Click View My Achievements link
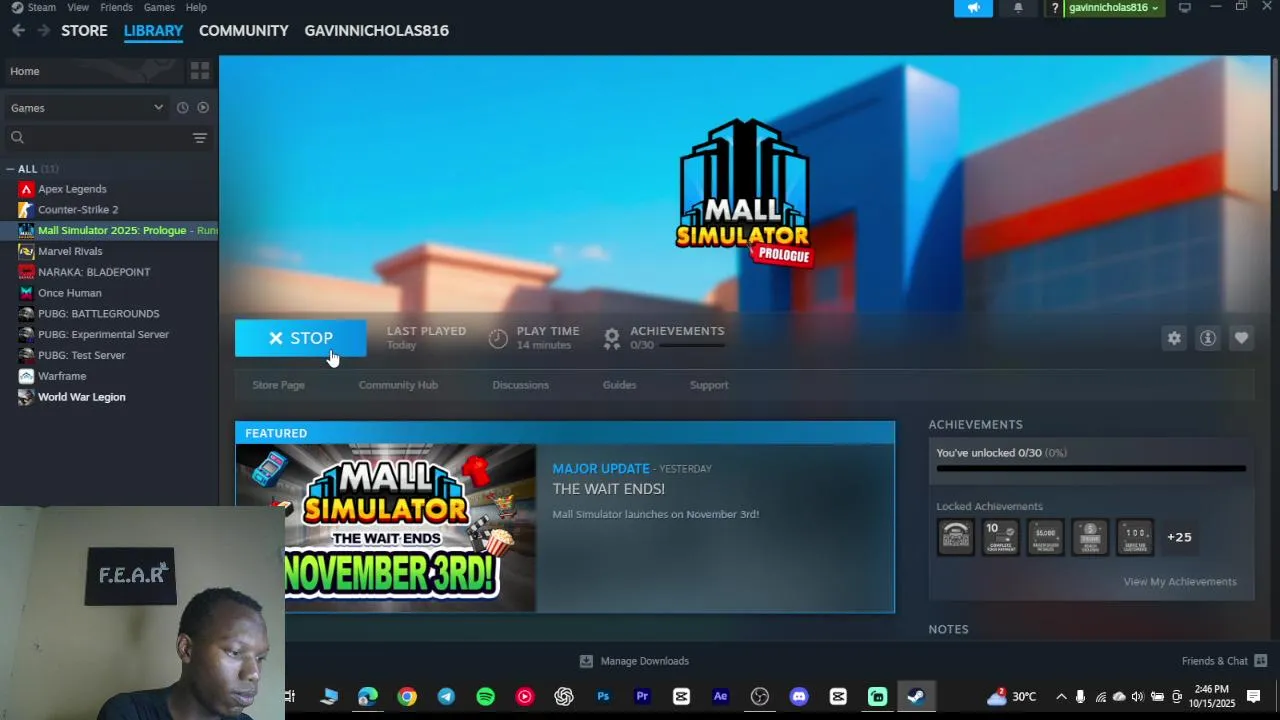Screen dimensions: 1280x720 click(x=1179, y=582)
